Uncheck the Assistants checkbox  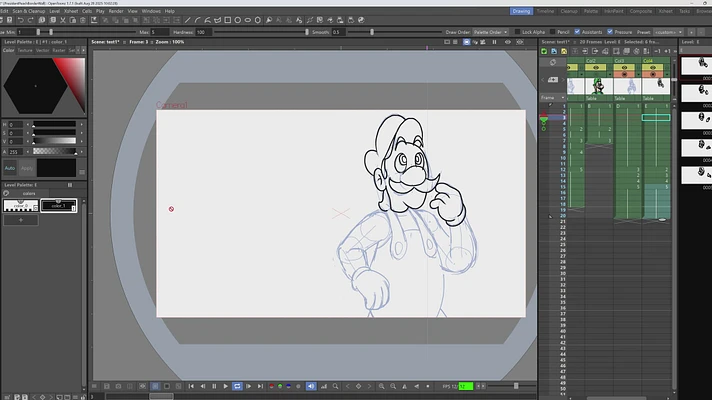(x=577, y=32)
